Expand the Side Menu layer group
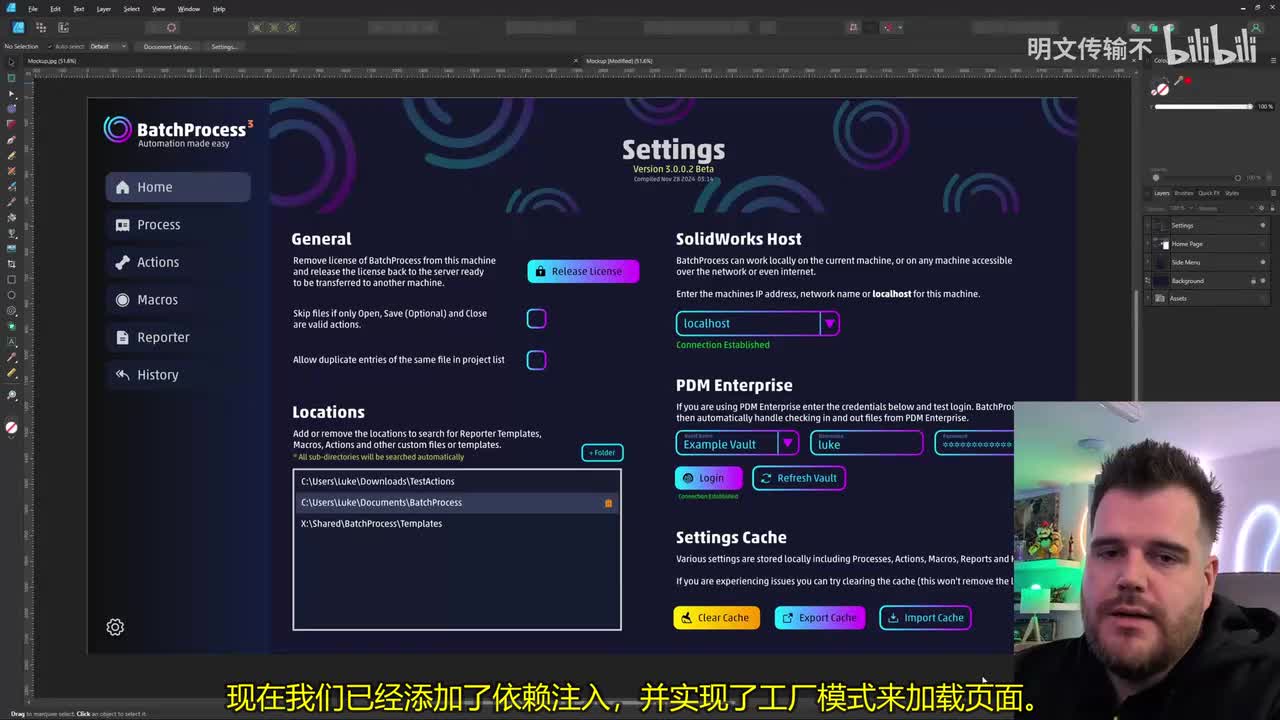 pos(1148,262)
